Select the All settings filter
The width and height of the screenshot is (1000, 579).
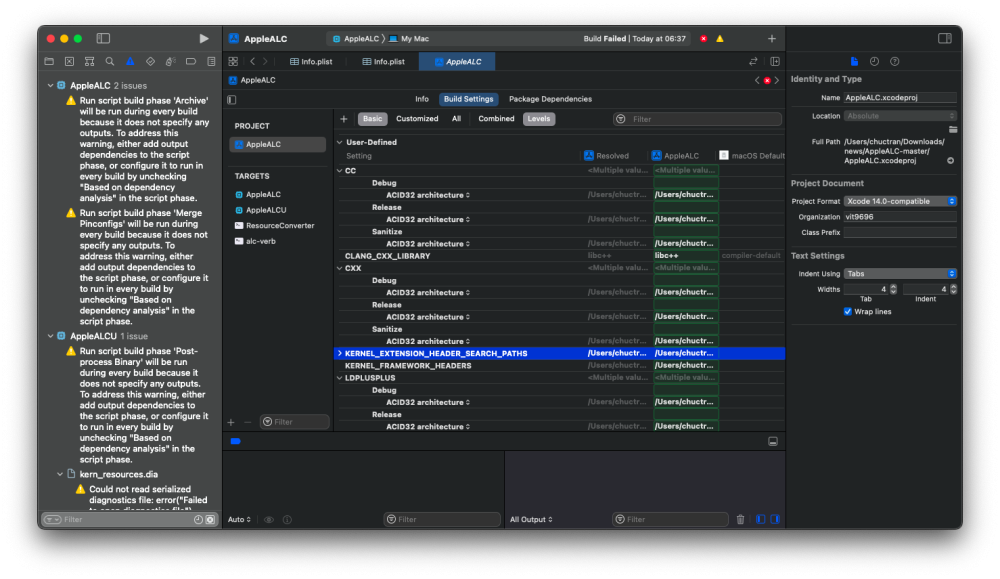click(x=457, y=119)
